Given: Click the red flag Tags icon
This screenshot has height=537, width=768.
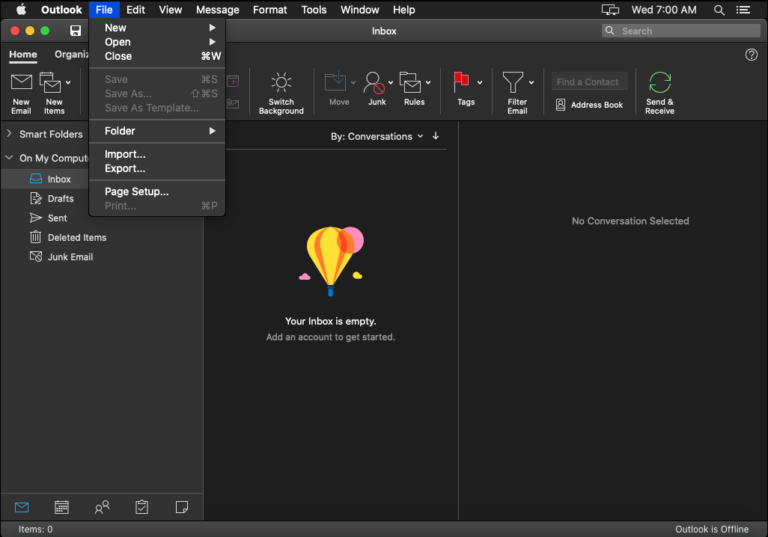Looking at the screenshot, I should pos(461,82).
